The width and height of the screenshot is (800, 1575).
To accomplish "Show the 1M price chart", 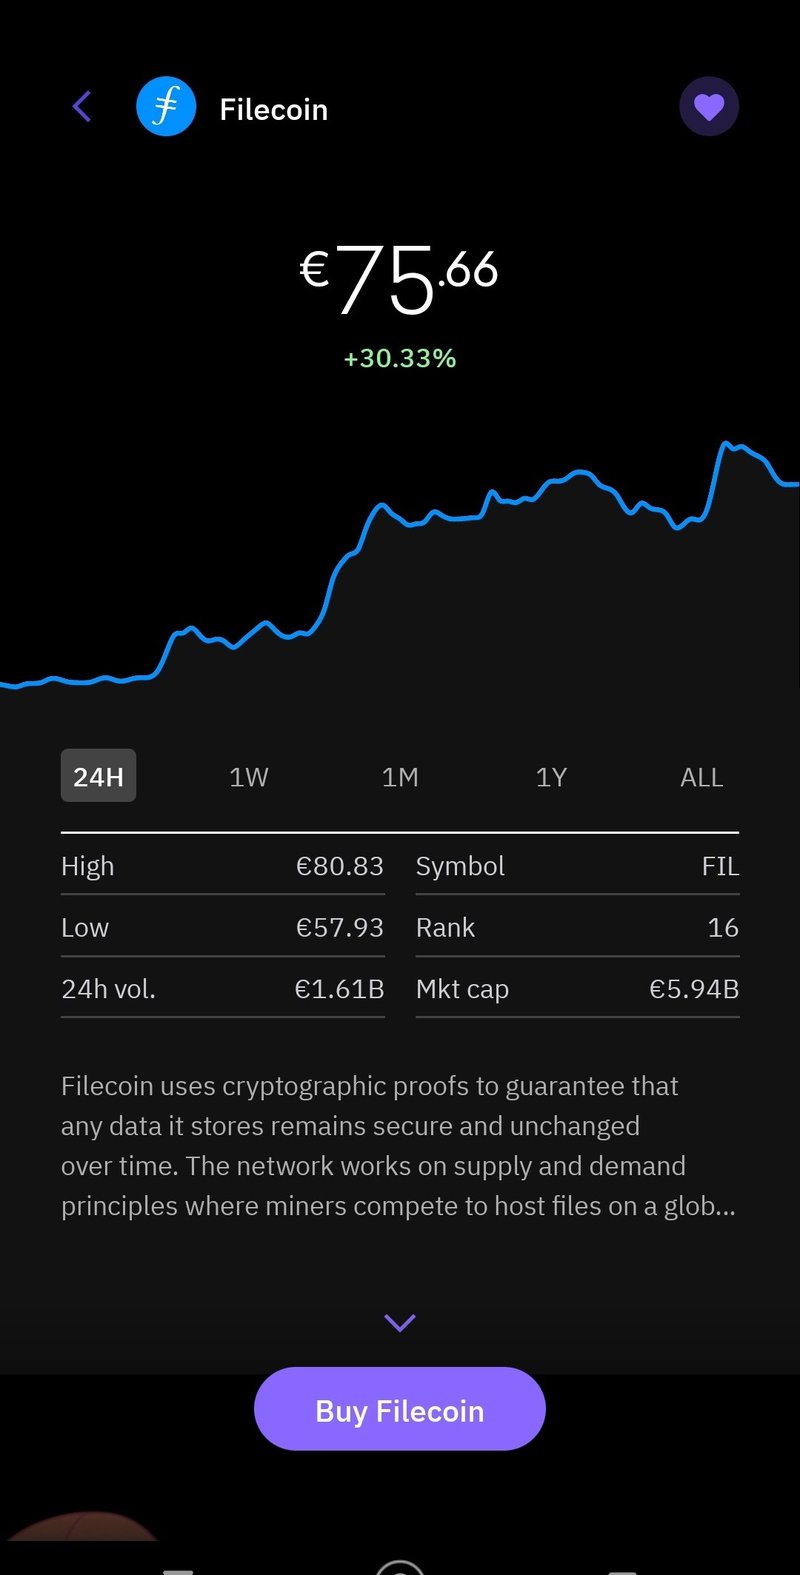I will pos(400,777).
